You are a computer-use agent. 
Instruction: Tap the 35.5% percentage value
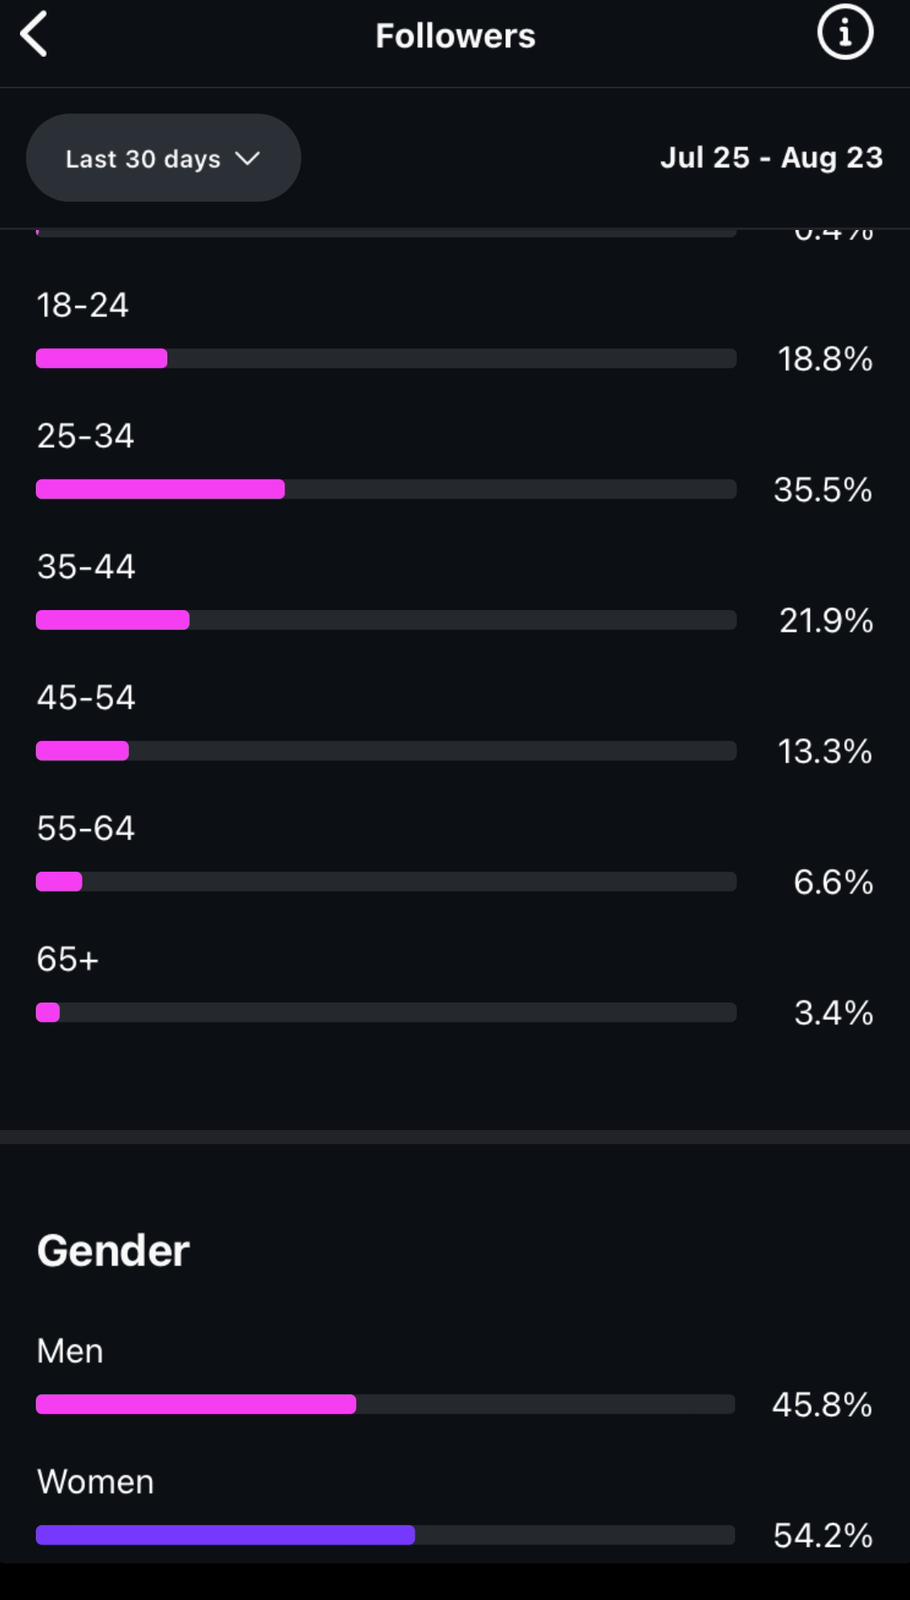click(822, 489)
